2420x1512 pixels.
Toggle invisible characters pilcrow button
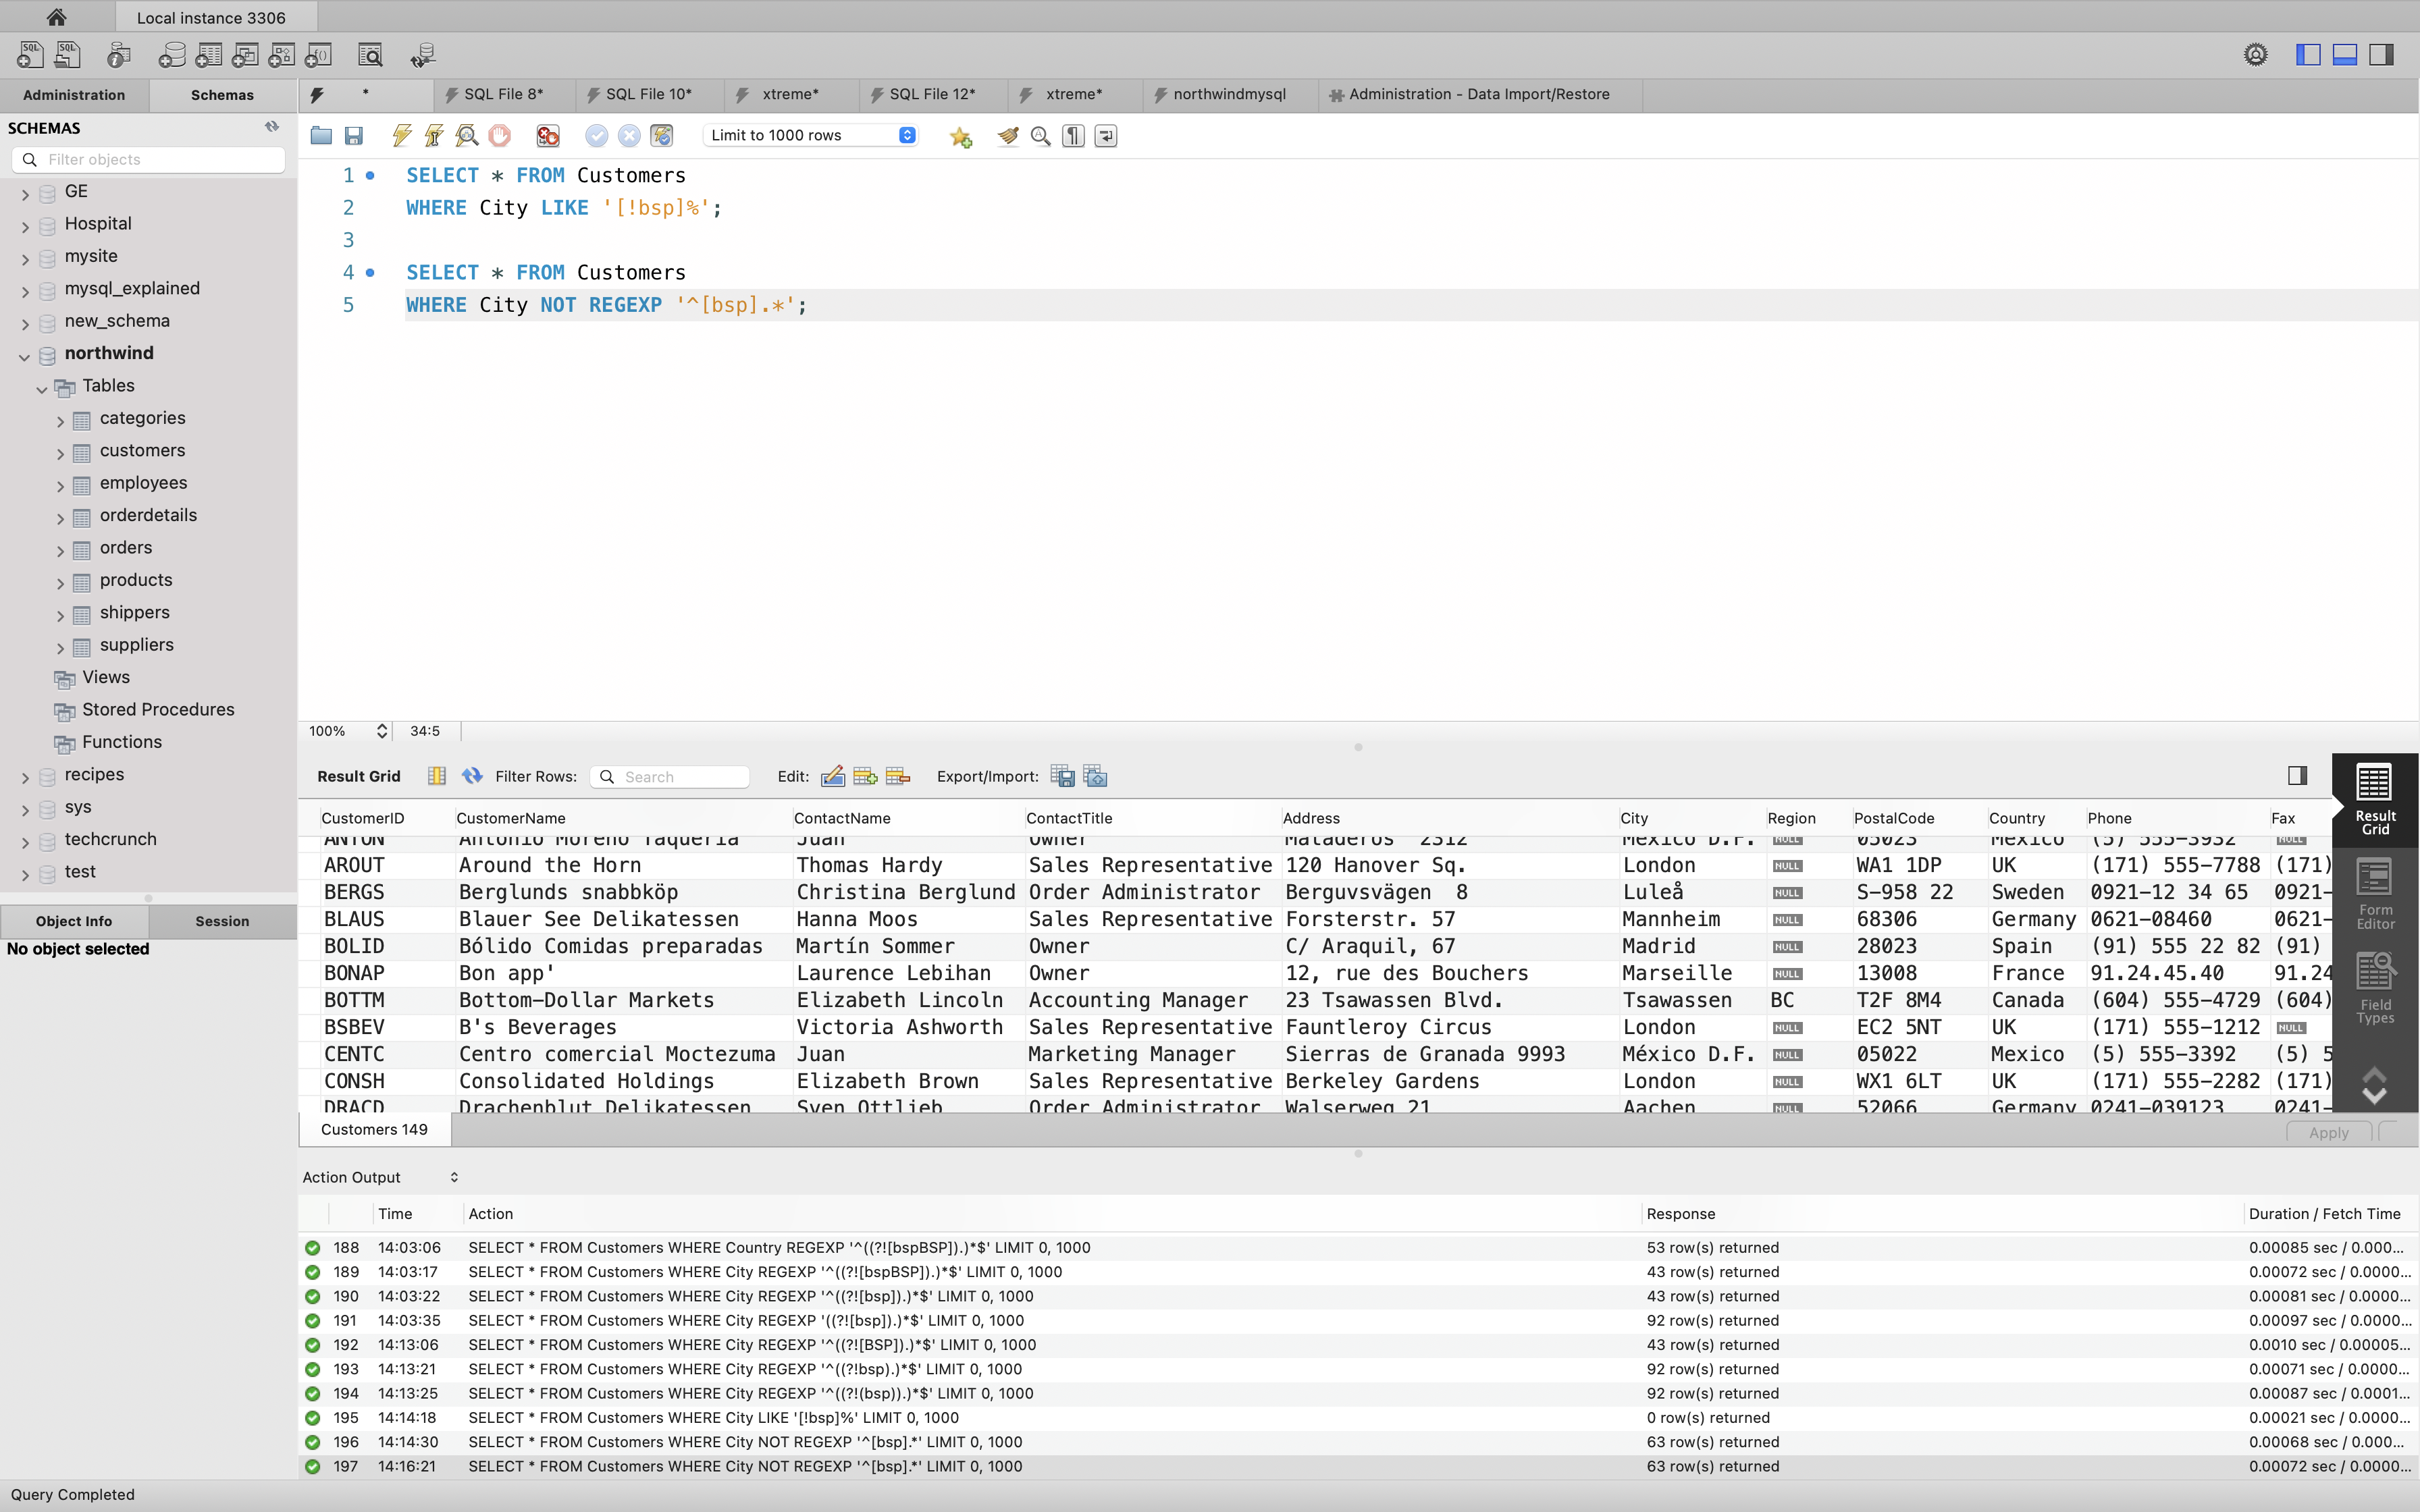1073,136
